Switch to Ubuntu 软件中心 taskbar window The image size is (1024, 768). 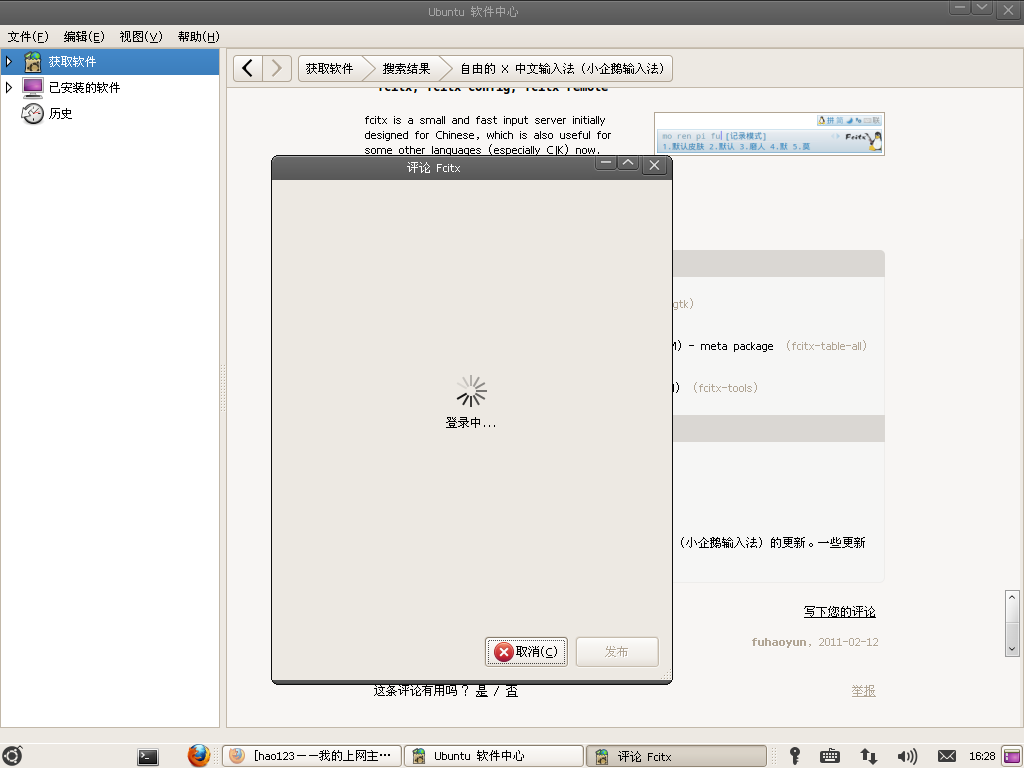(x=494, y=756)
